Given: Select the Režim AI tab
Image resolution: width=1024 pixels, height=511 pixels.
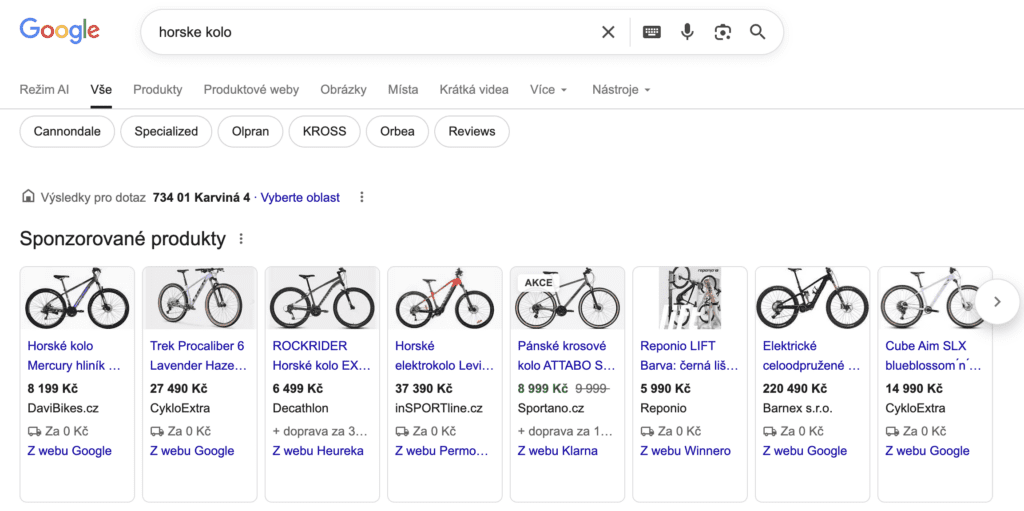Looking at the screenshot, I should [44, 89].
